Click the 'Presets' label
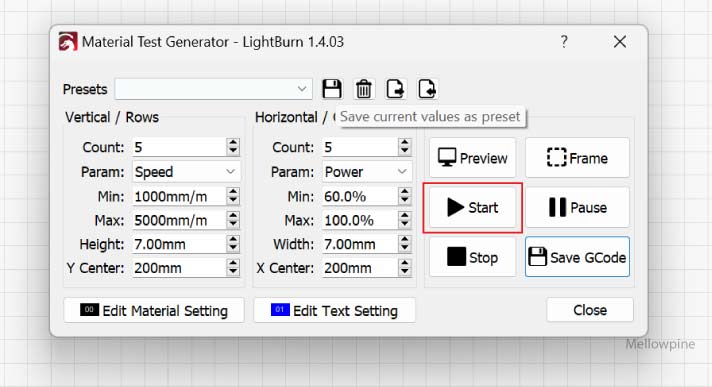This screenshot has width=712, height=387. [x=85, y=89]
